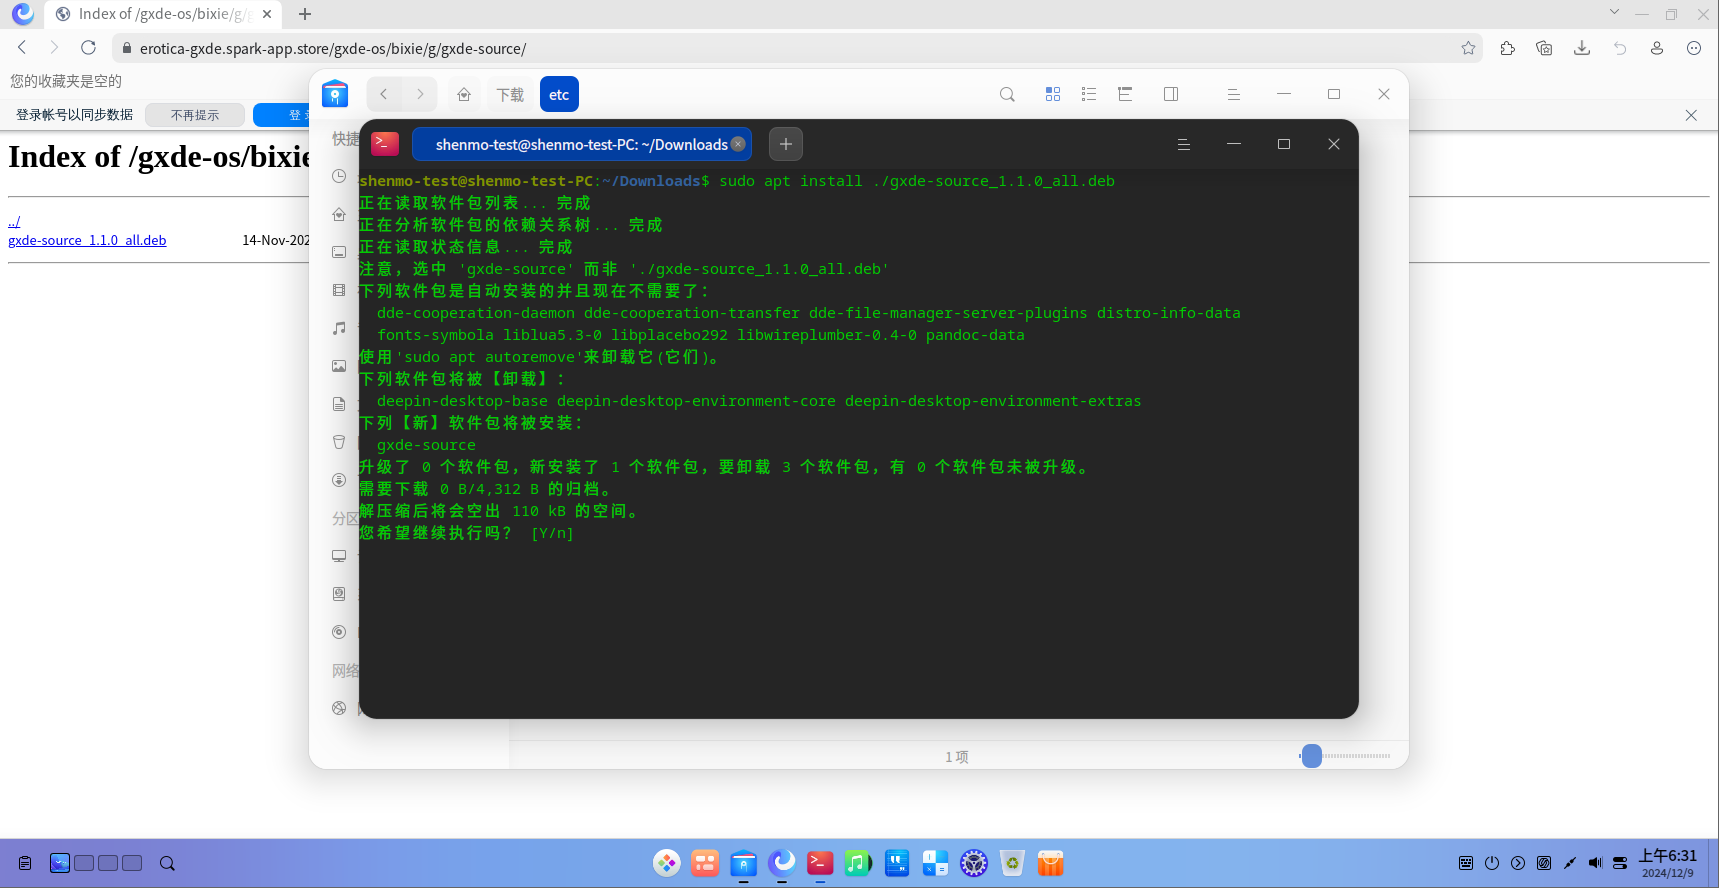The image size is (1719, 888).
Task: Go to home directory in file manager breadcrumb
Action: 464,94
